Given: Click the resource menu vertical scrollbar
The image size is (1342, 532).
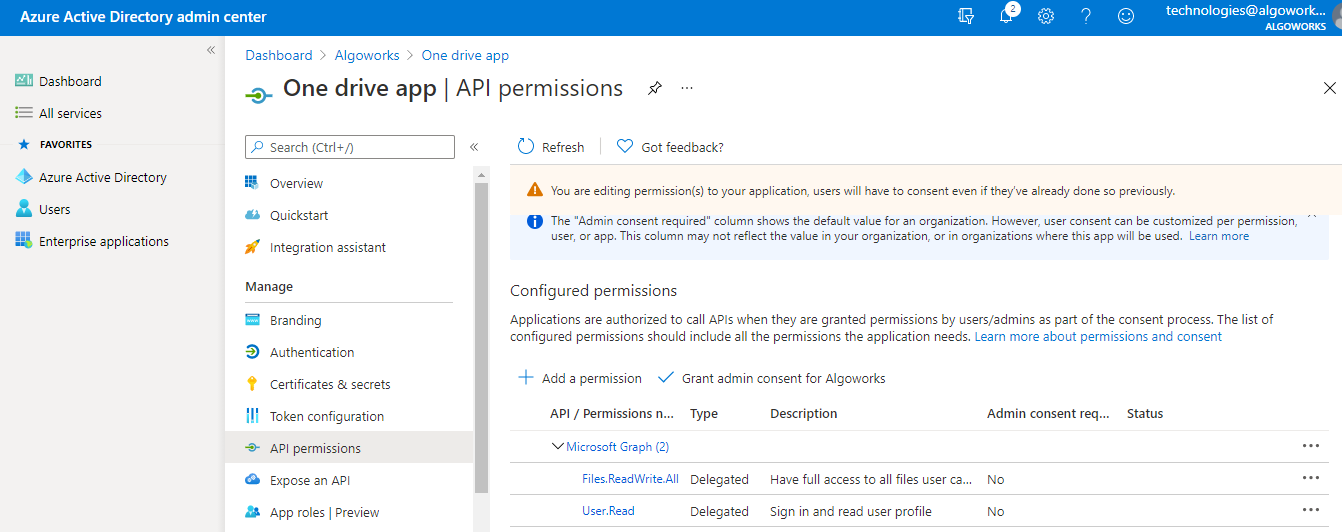Looking at the screenshot, I should click(481, 338).
